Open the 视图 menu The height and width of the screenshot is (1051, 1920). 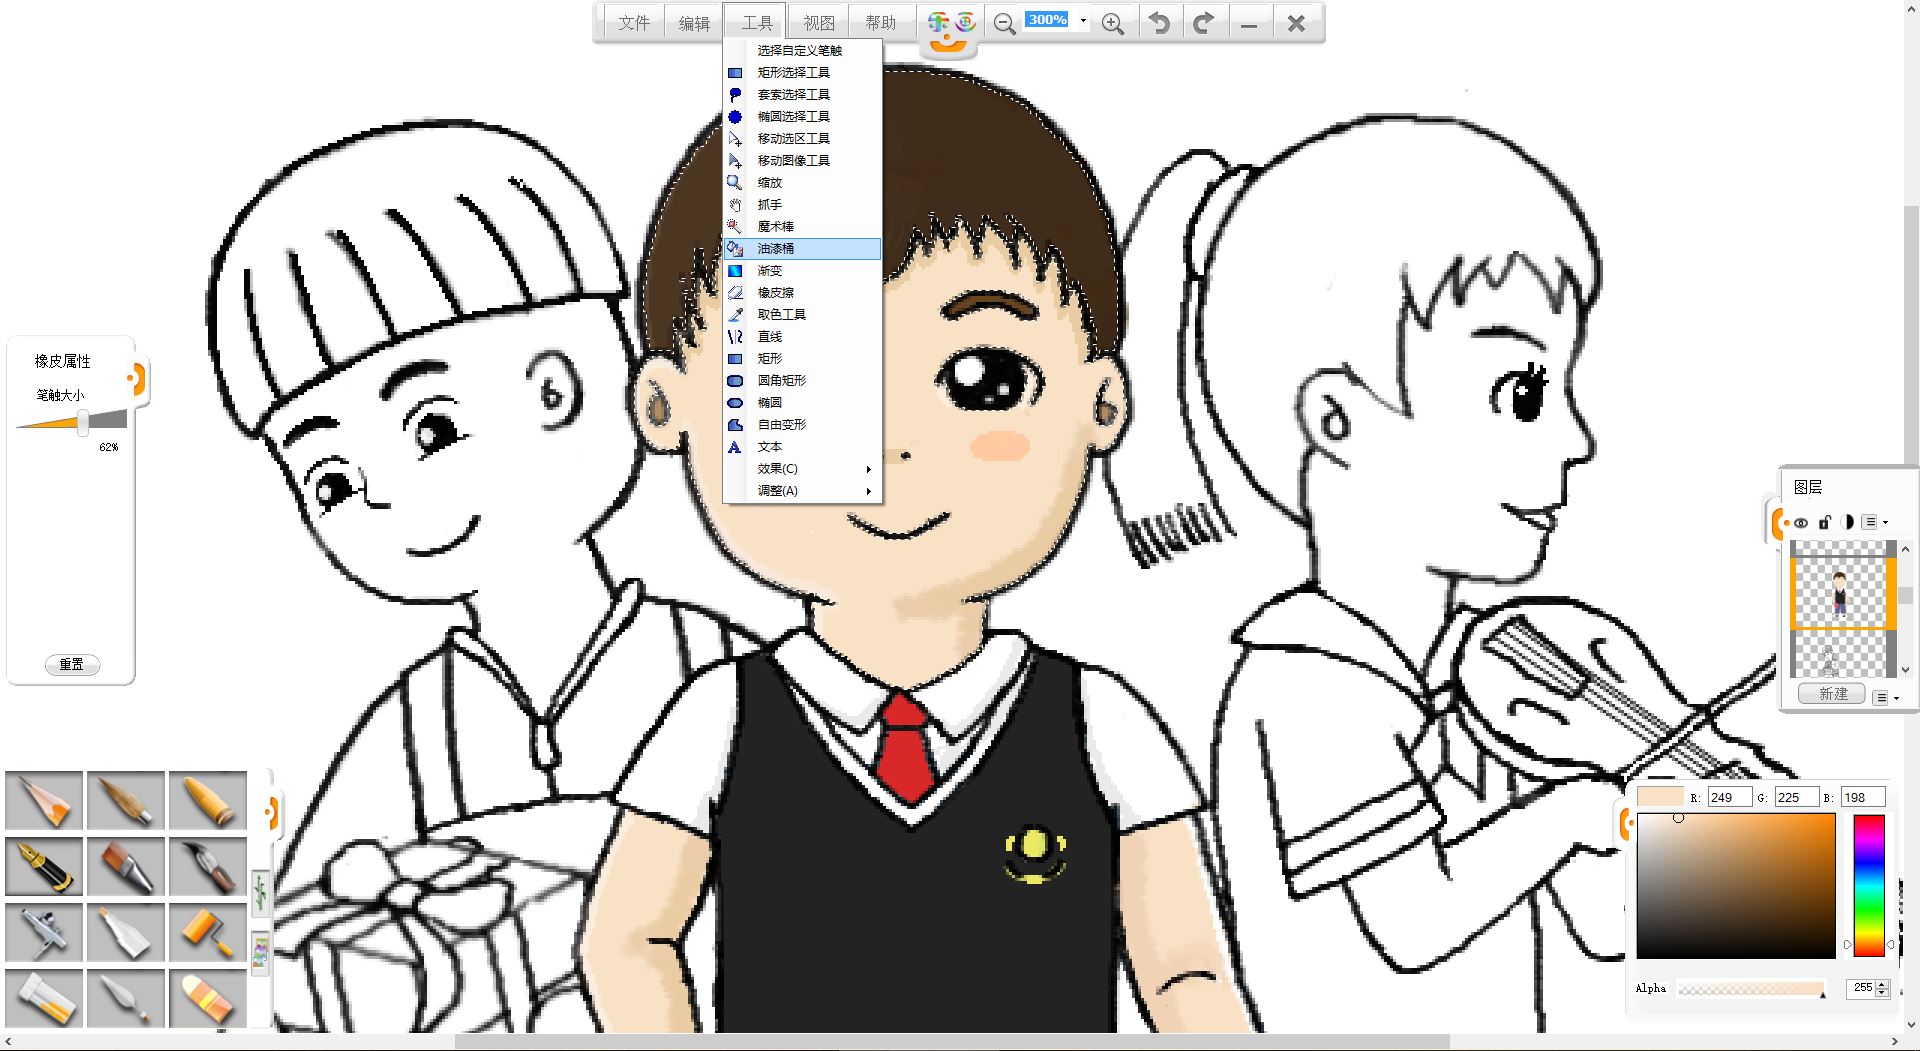tap(818, 23)
